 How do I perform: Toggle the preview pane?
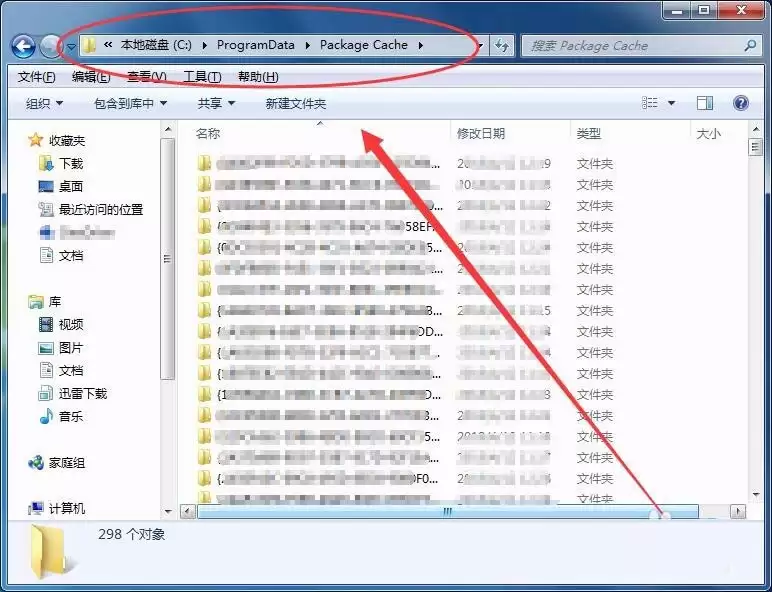coord(705,103)
